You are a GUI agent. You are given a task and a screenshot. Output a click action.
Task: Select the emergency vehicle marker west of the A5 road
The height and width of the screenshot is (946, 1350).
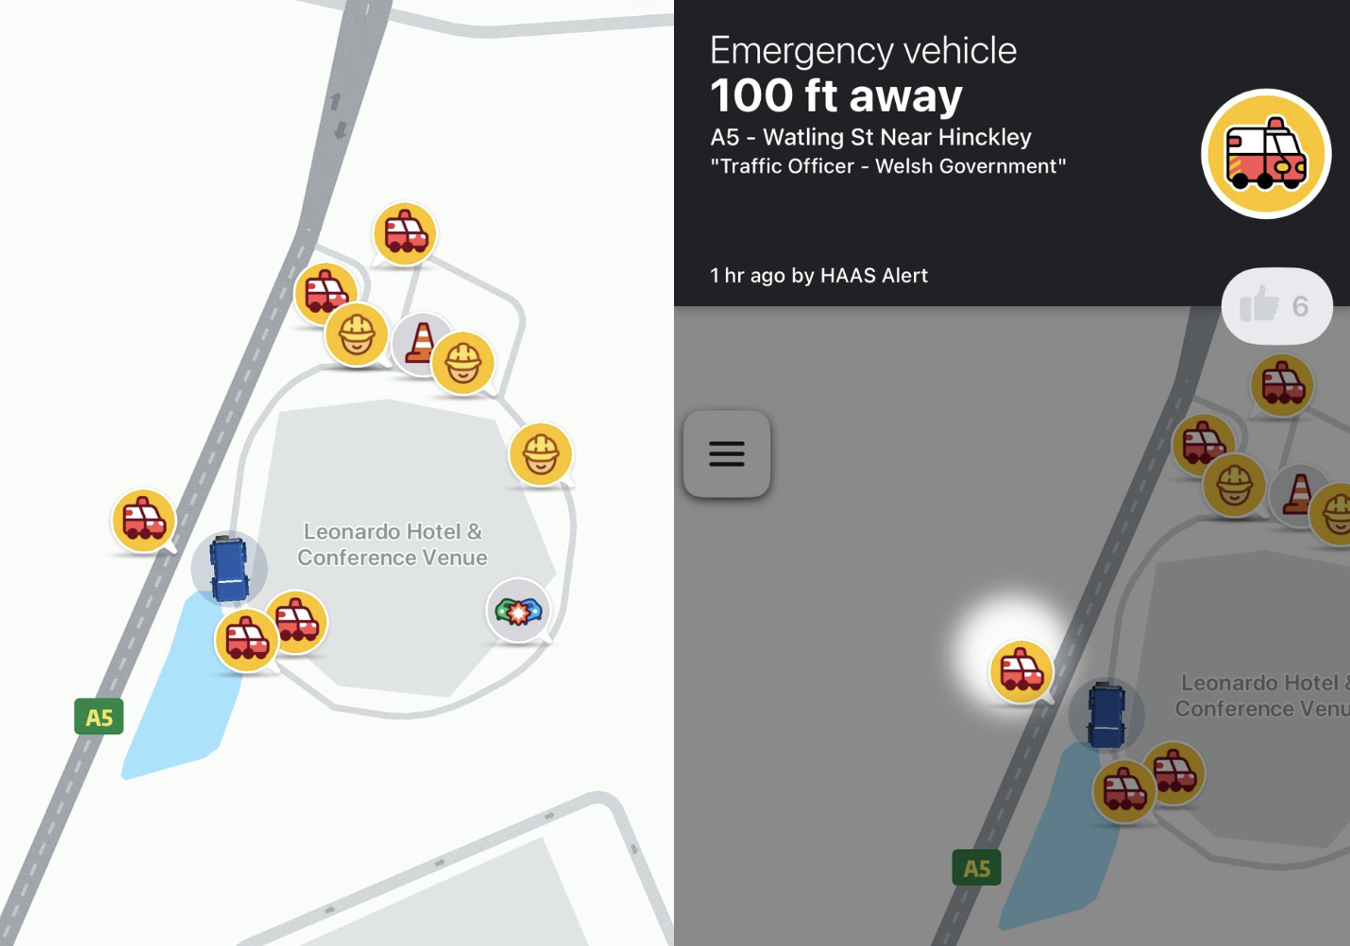pyautogui.click(x=144, y=520)
